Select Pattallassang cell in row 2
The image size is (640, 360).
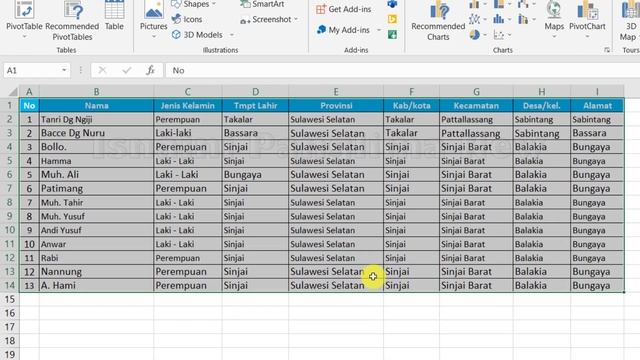click(x=476, y=119)
